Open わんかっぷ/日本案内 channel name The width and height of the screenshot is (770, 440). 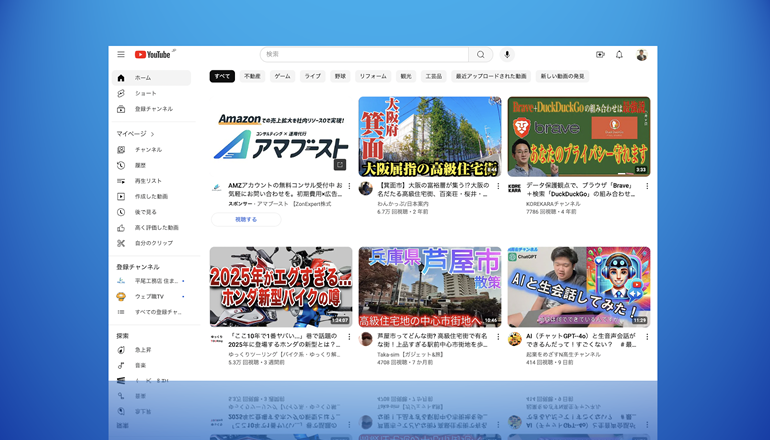coord(403,204)
